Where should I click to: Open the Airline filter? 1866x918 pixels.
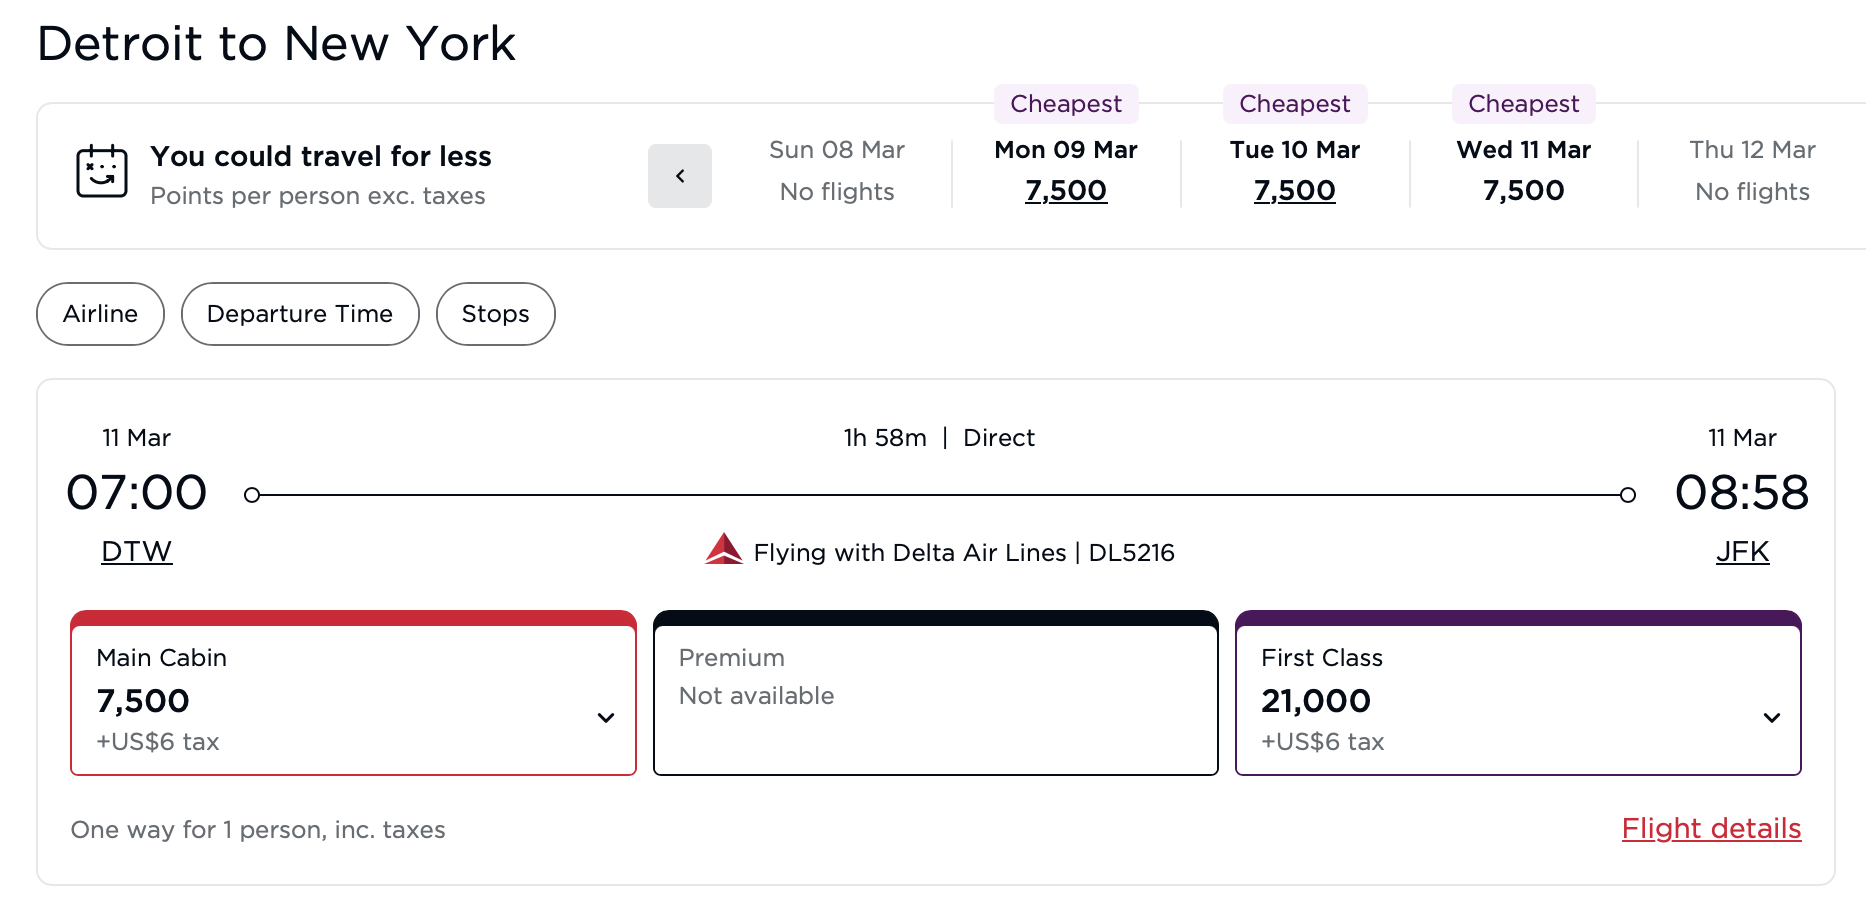[100, 313]
